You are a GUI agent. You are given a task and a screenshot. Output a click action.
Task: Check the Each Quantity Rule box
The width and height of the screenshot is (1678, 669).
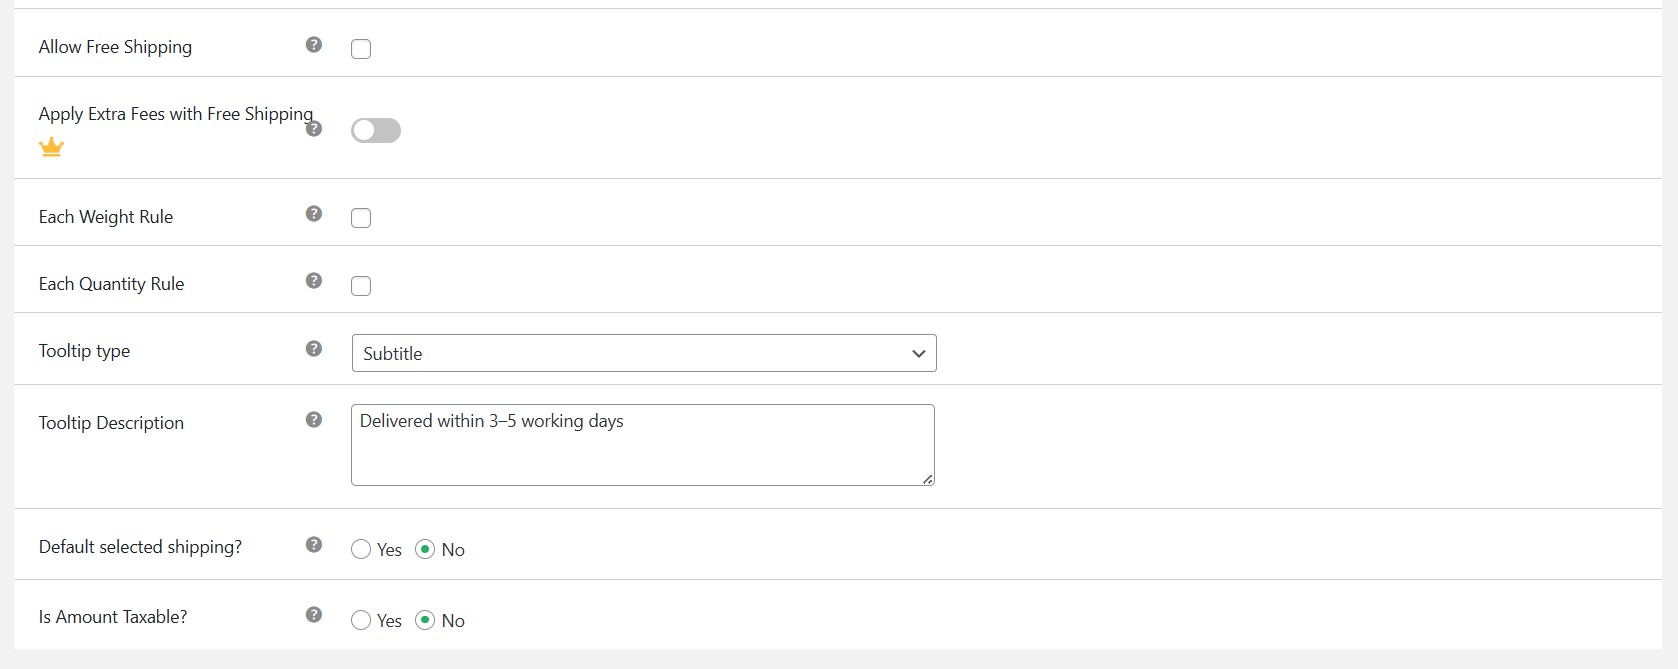360,286
